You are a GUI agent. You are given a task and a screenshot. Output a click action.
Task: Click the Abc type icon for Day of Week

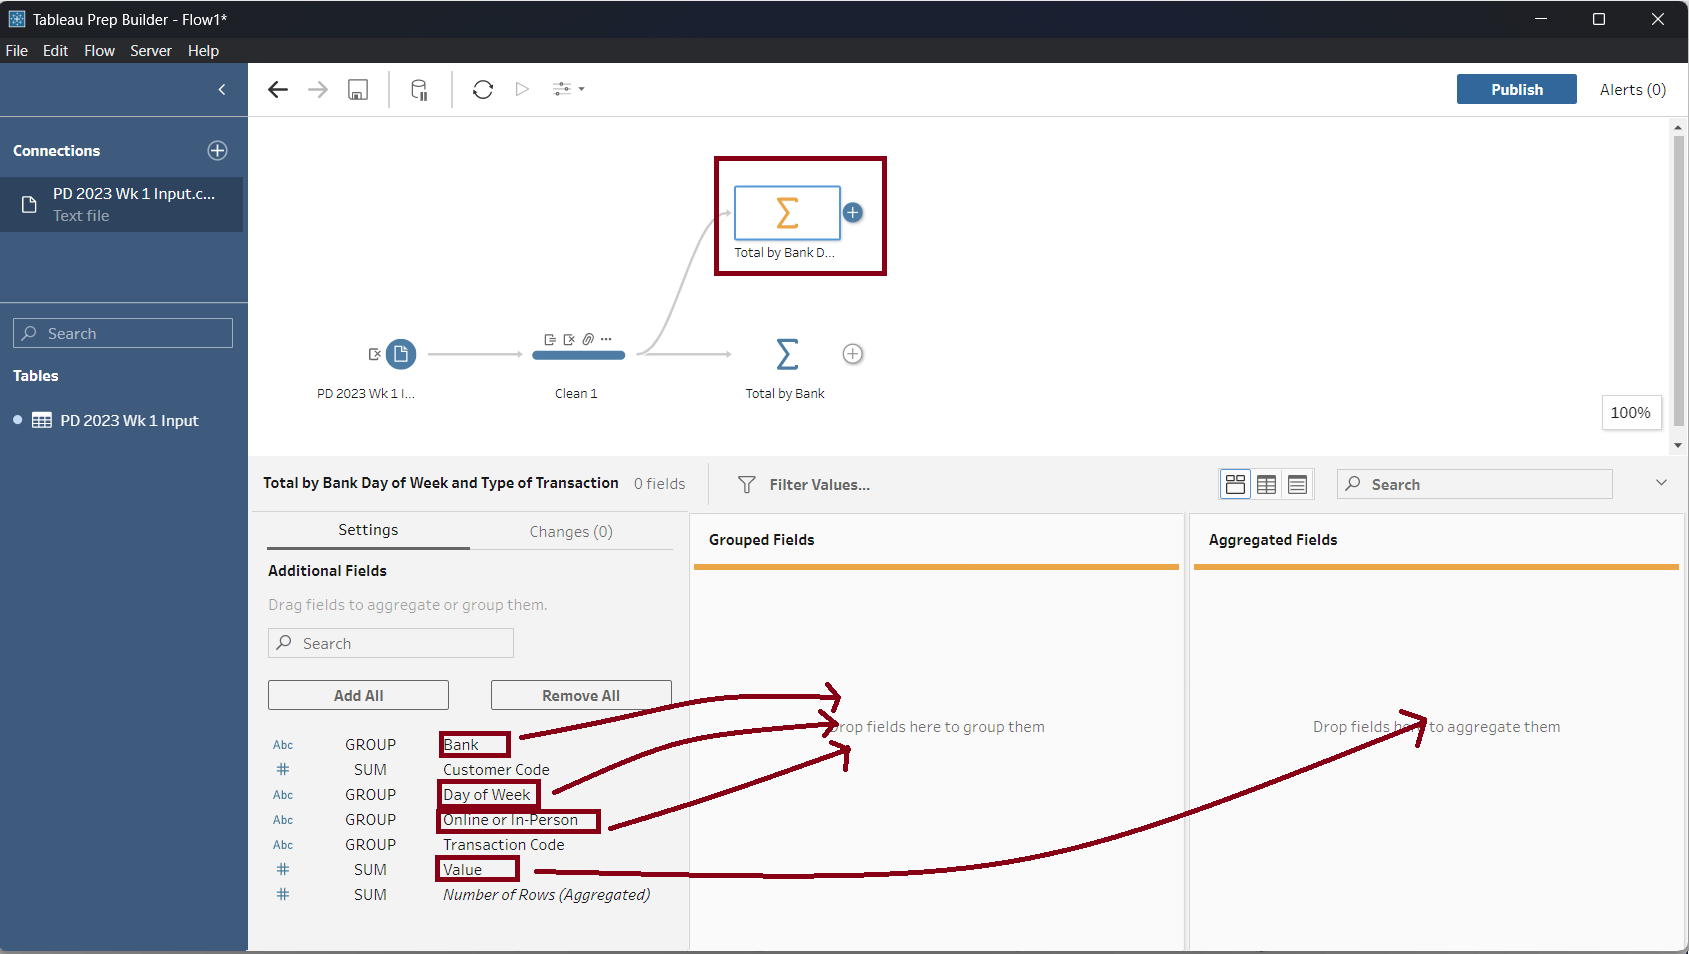283,795
